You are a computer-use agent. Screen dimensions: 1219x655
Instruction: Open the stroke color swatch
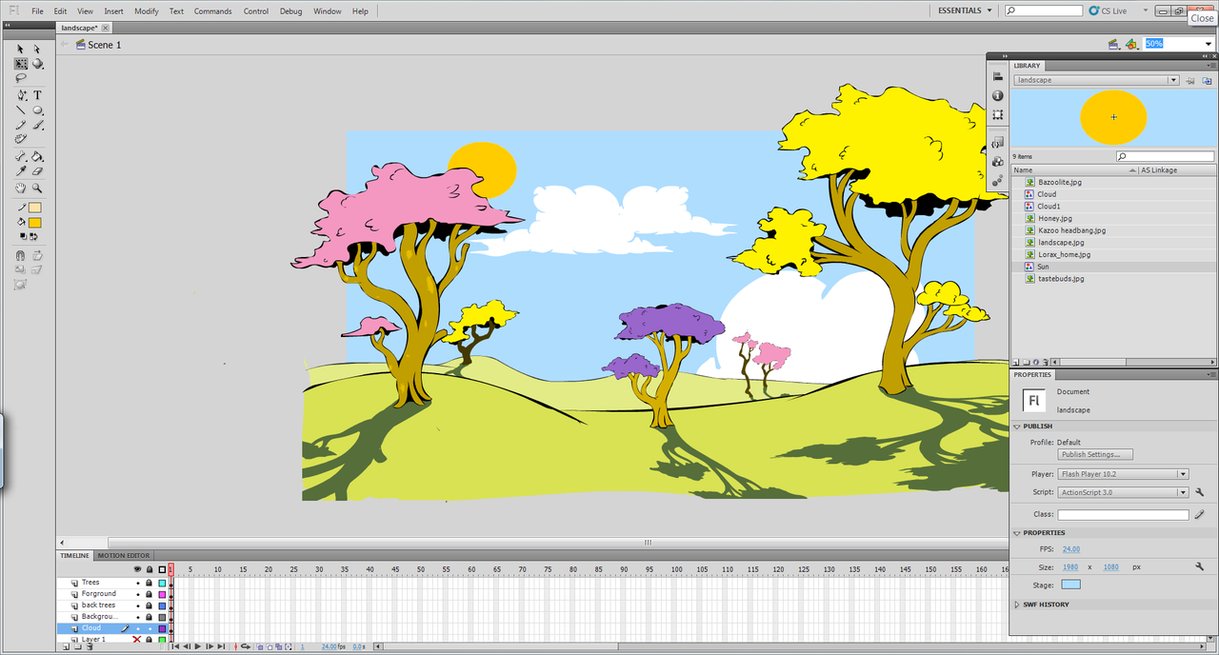click(x=35, y=208)
